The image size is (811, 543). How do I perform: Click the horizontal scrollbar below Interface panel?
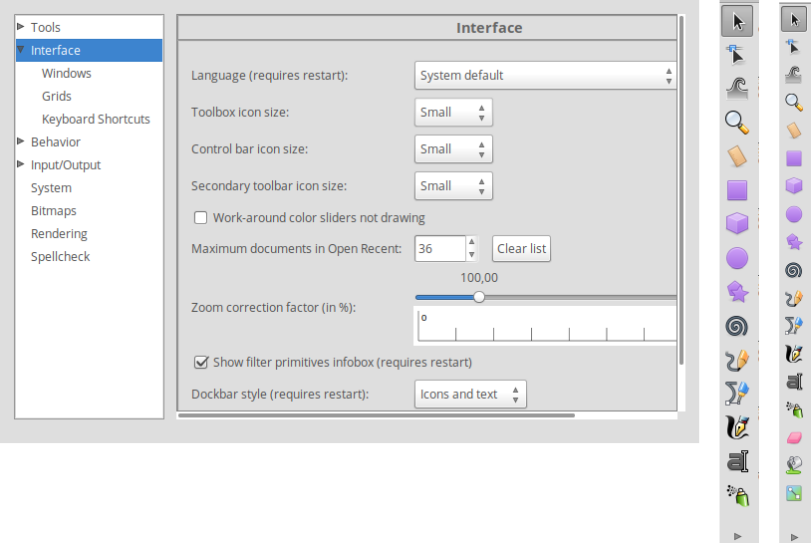tap(376, 415)
